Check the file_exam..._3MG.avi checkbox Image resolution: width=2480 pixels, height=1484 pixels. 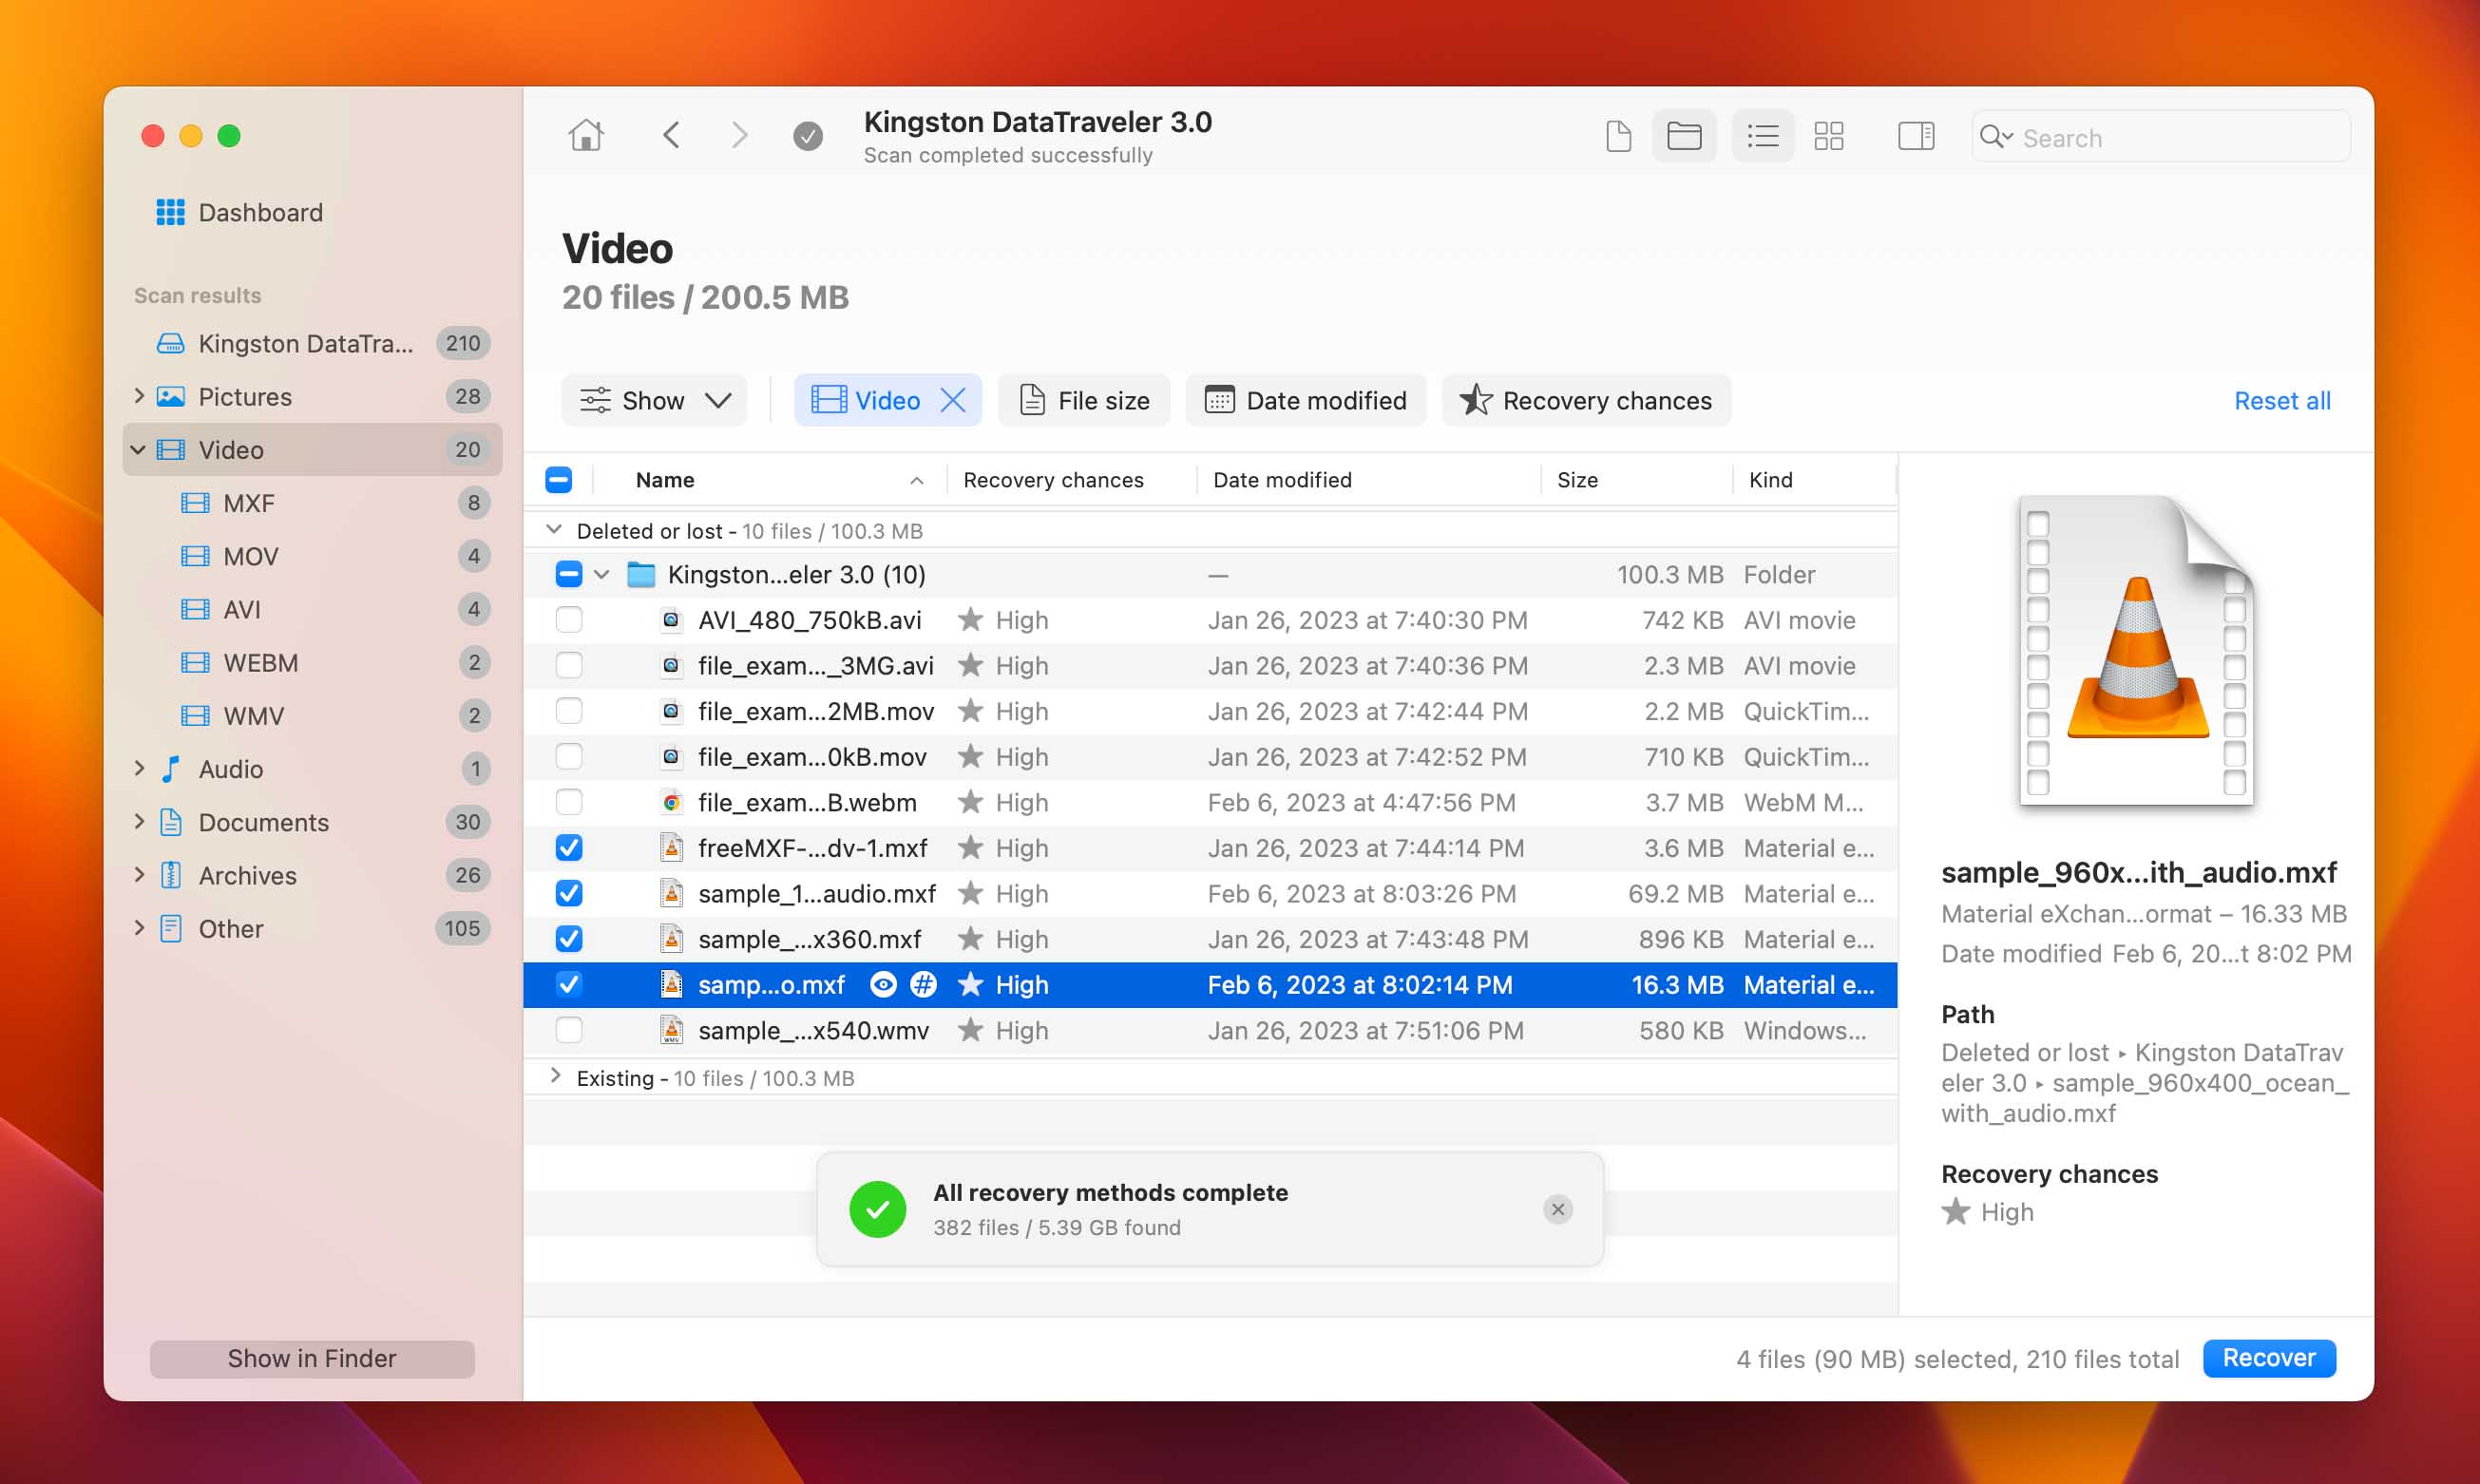[569, 665]
